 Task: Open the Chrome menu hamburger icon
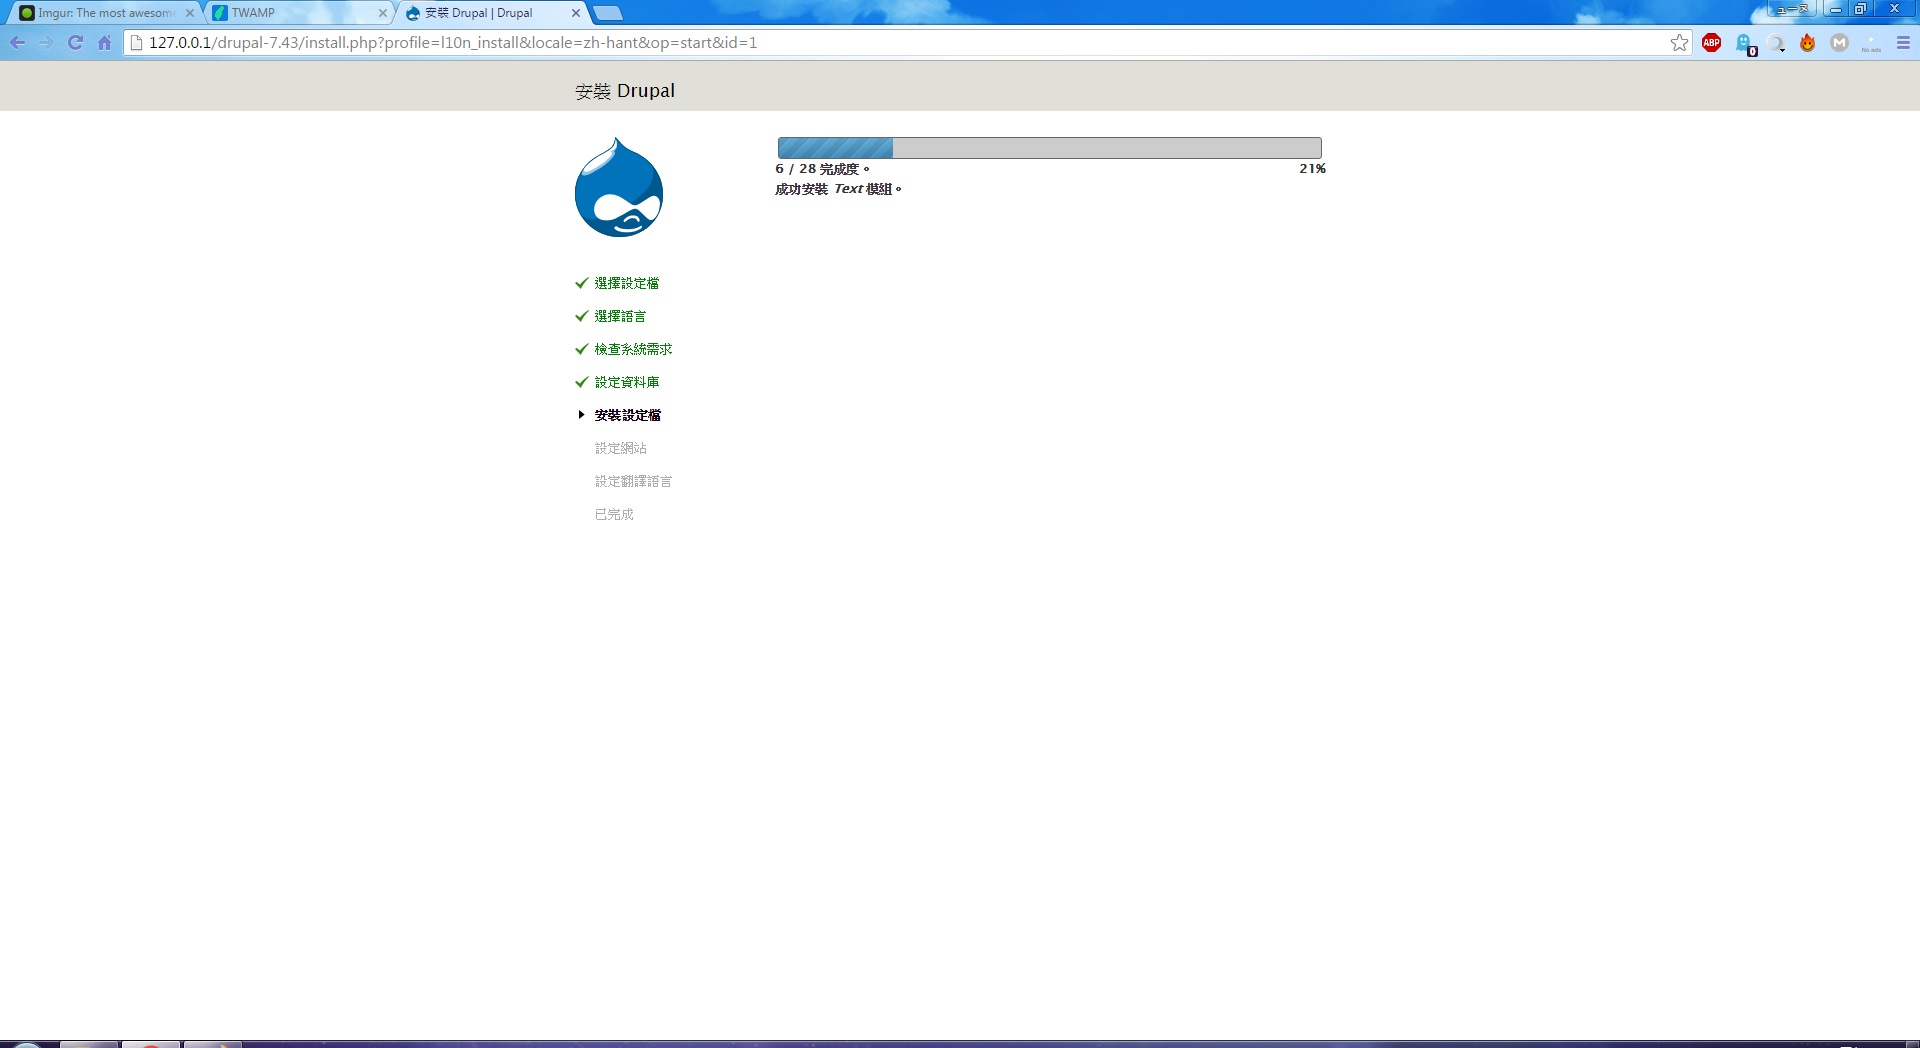point(1903,43)
